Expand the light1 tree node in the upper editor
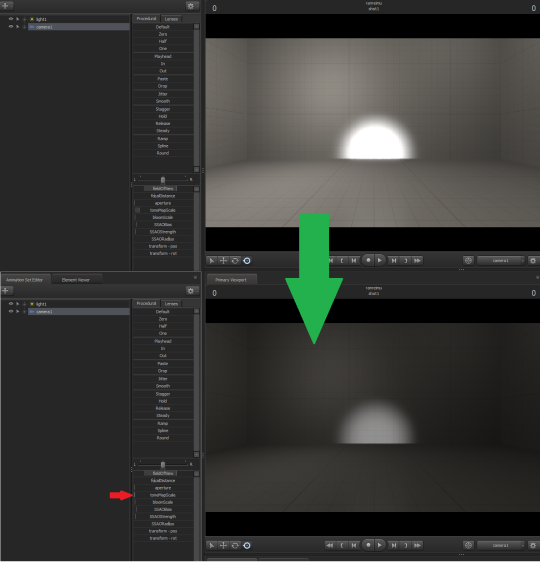 tap(24, 19)
